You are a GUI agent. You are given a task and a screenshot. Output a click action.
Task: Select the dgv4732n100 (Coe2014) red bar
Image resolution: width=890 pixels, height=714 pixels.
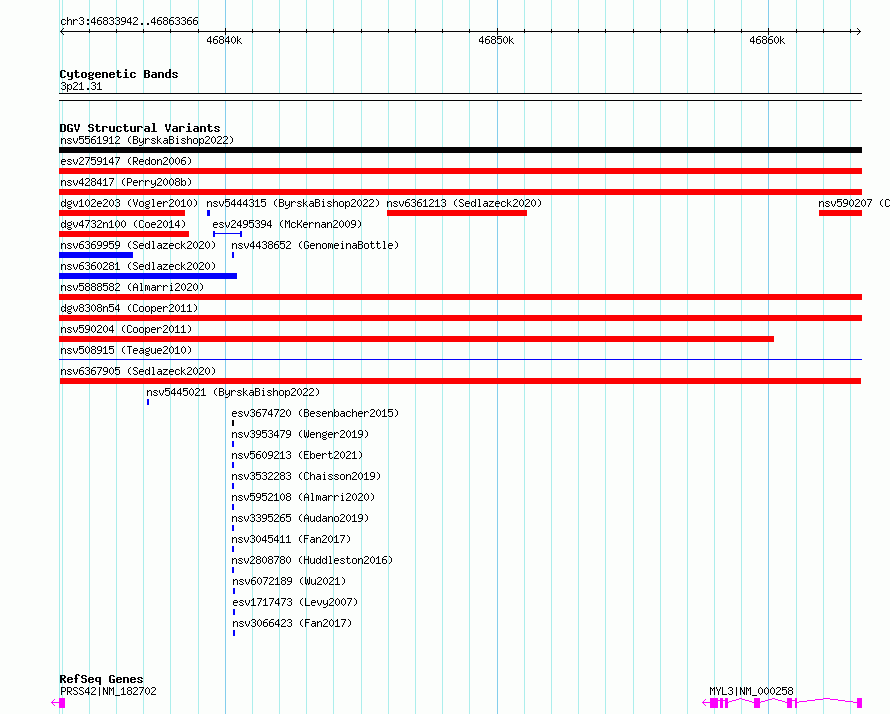tap(124, 234)
